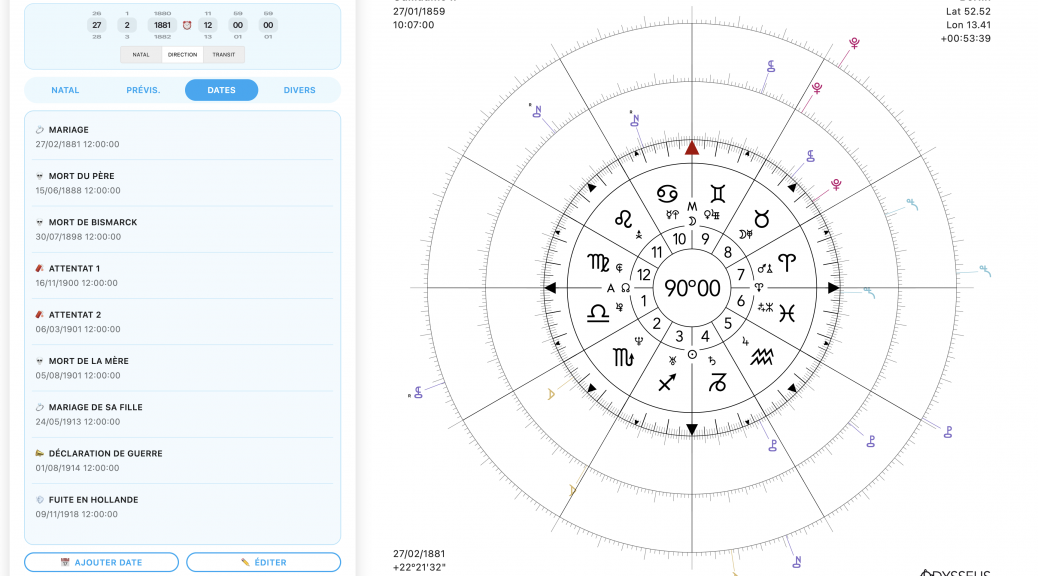Image resolution: width=1038 pixels, height=576 pixels.
Task: Select the Scorpio glyph in the wheel
Action: (x=624, y=357)
